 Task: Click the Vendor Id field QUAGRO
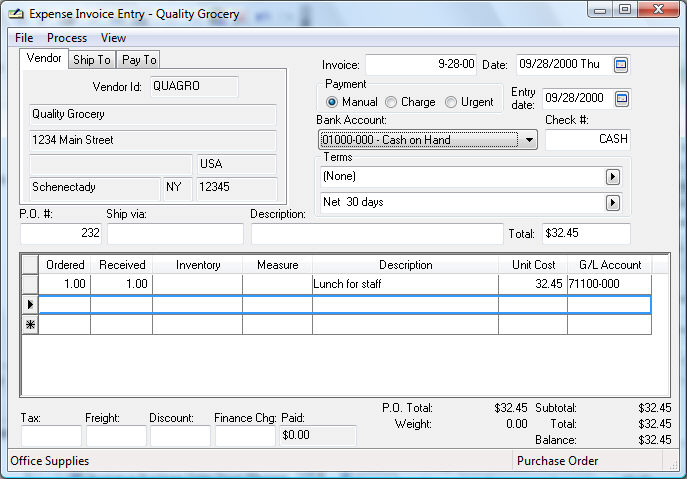(x=194, y=86)
